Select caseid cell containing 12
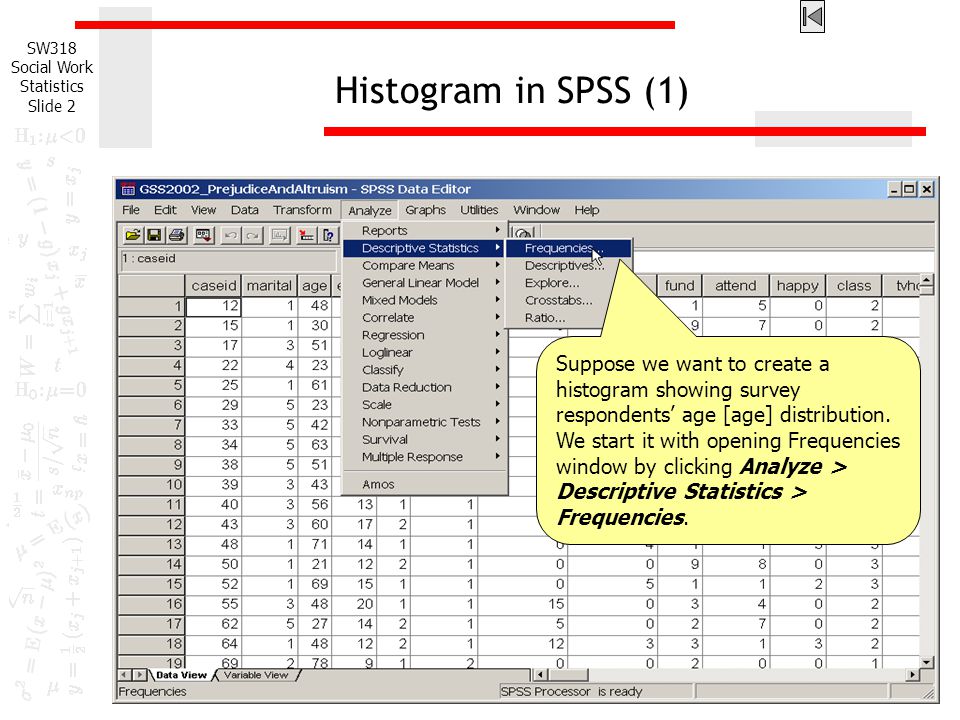This screenshot has height=720, width=960. (213, 306)
